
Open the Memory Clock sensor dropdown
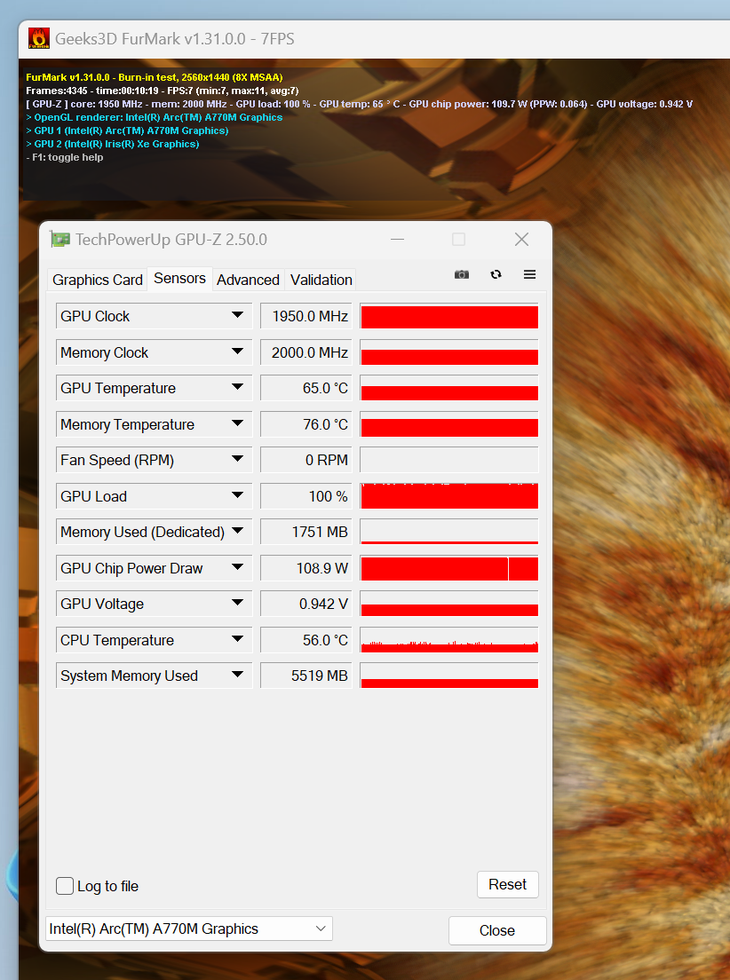pos(238,351)
